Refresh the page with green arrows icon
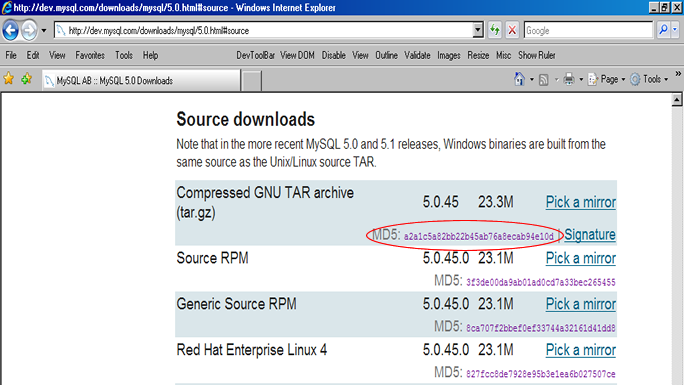This screenshot has height=385, width=684. [495, 30]
